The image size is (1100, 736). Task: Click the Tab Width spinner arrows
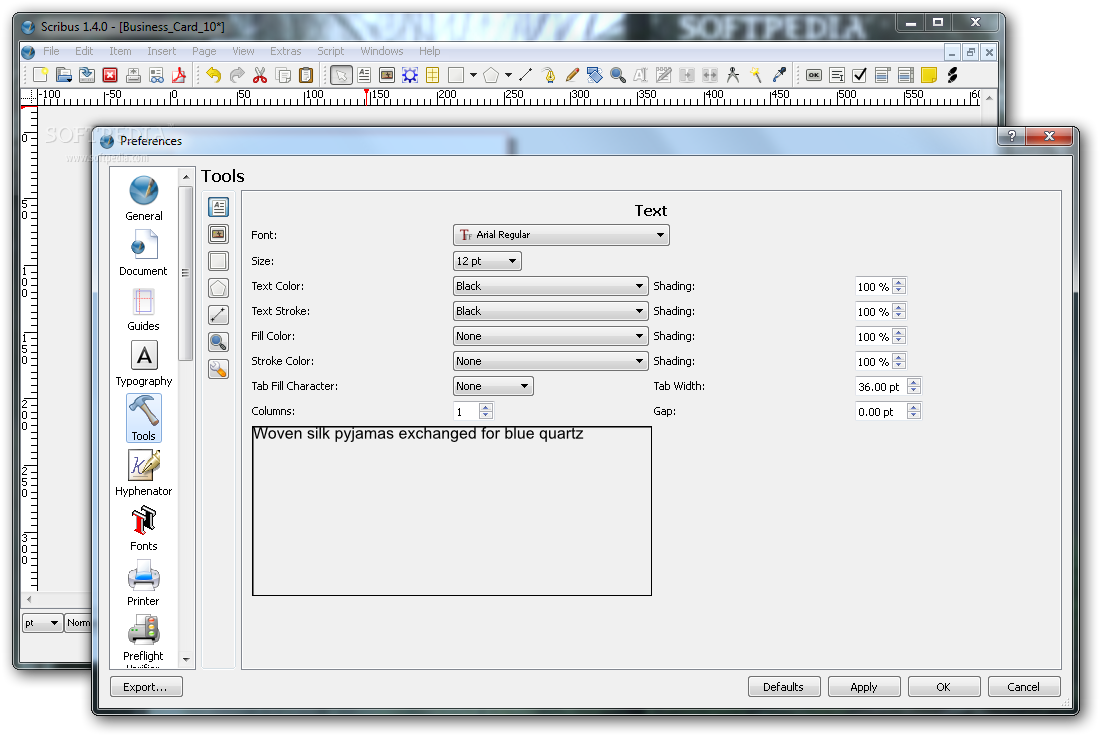[x=913, y=387]
